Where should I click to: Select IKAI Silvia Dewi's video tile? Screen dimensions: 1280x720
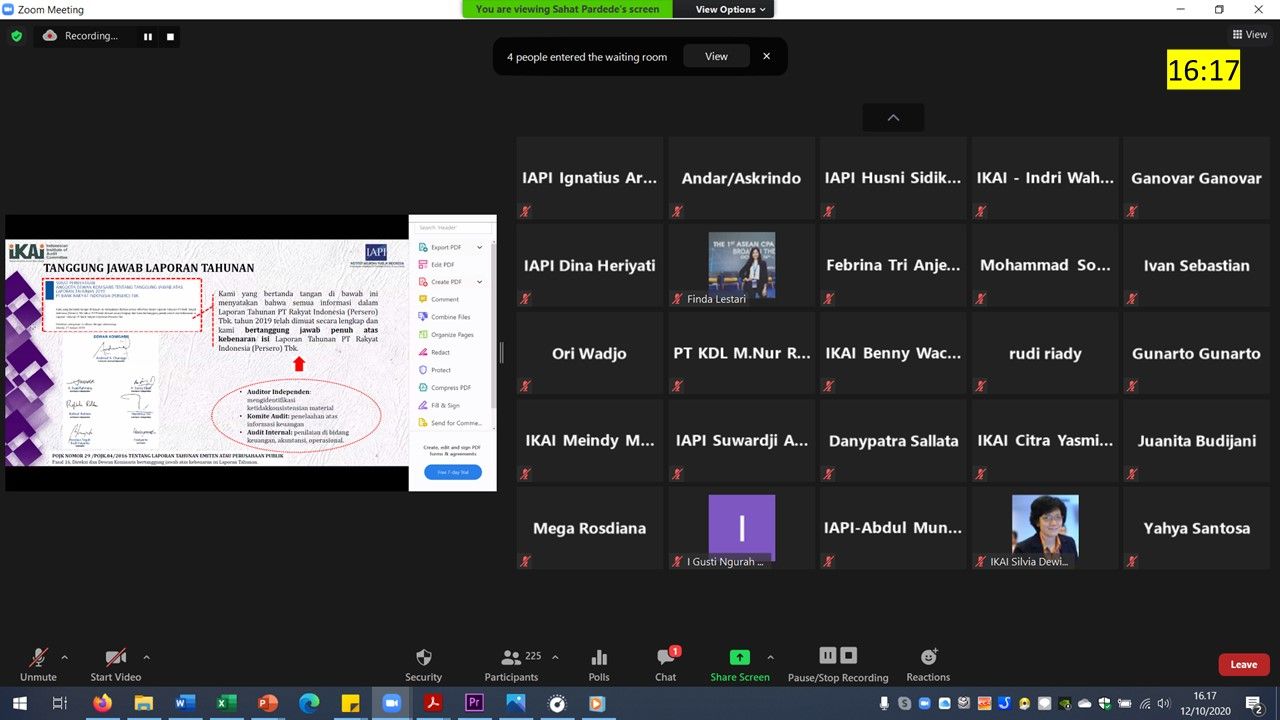click(1045, 528)
